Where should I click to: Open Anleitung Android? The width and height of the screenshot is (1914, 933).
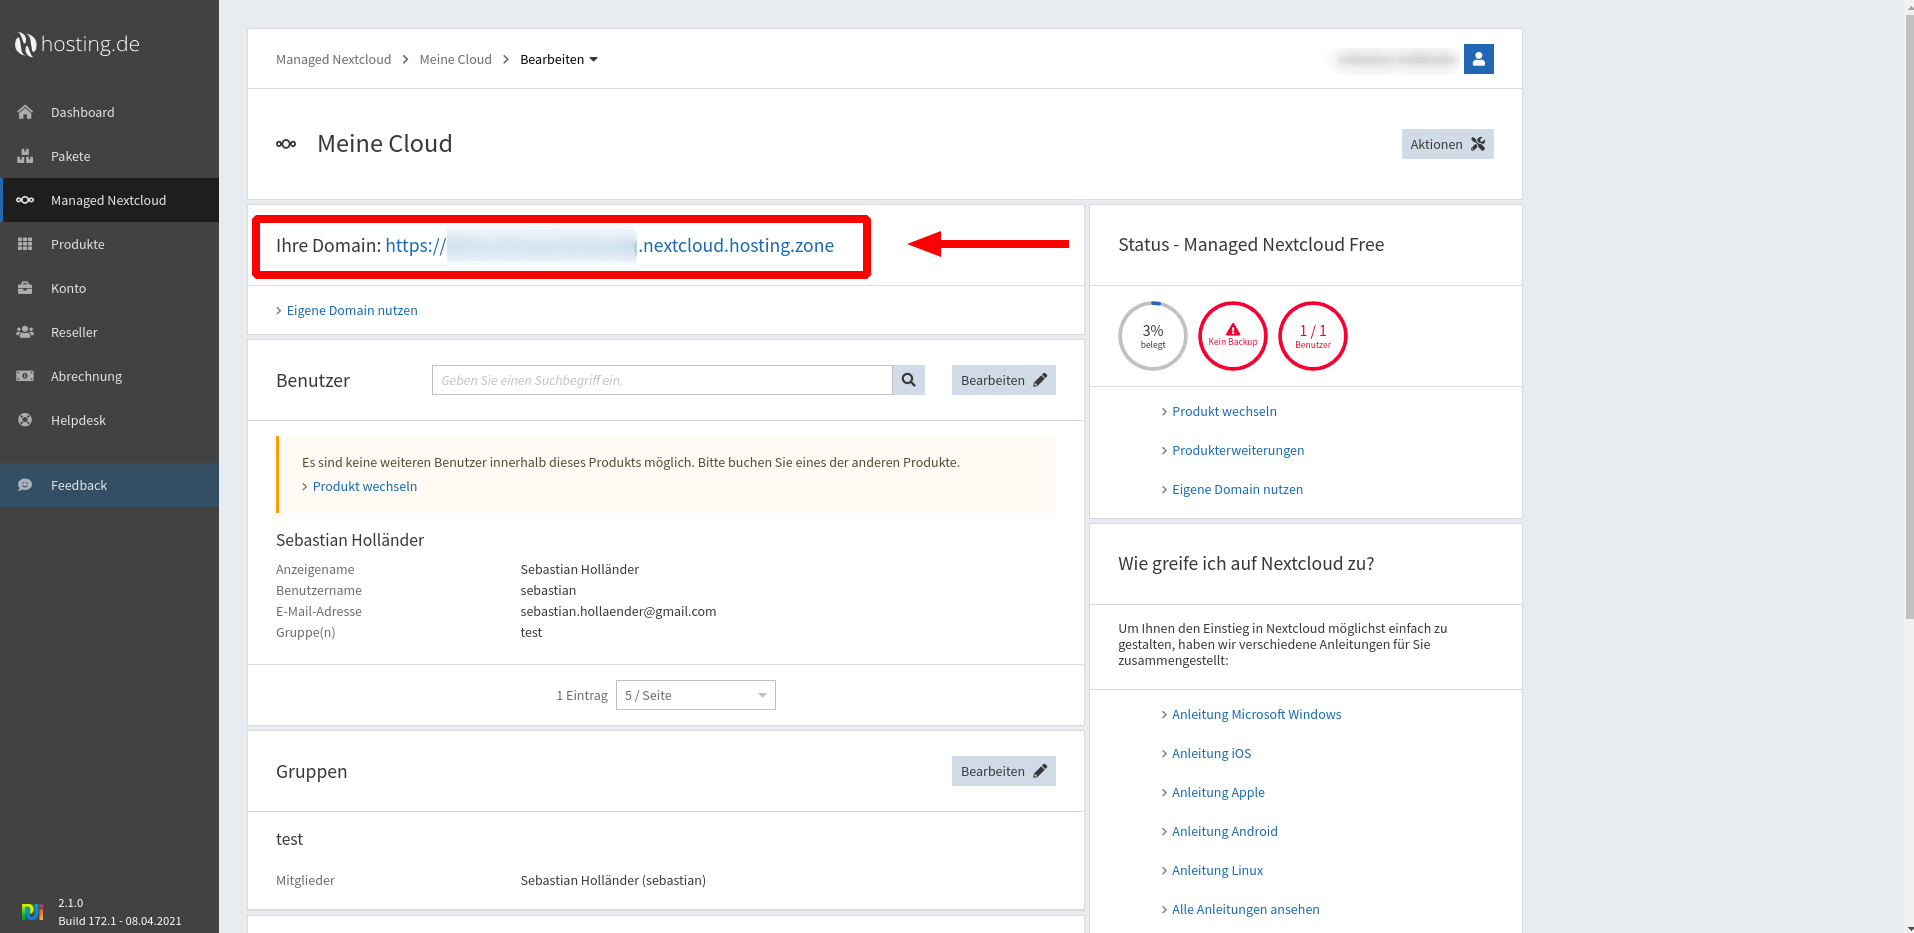(1224, 831)
